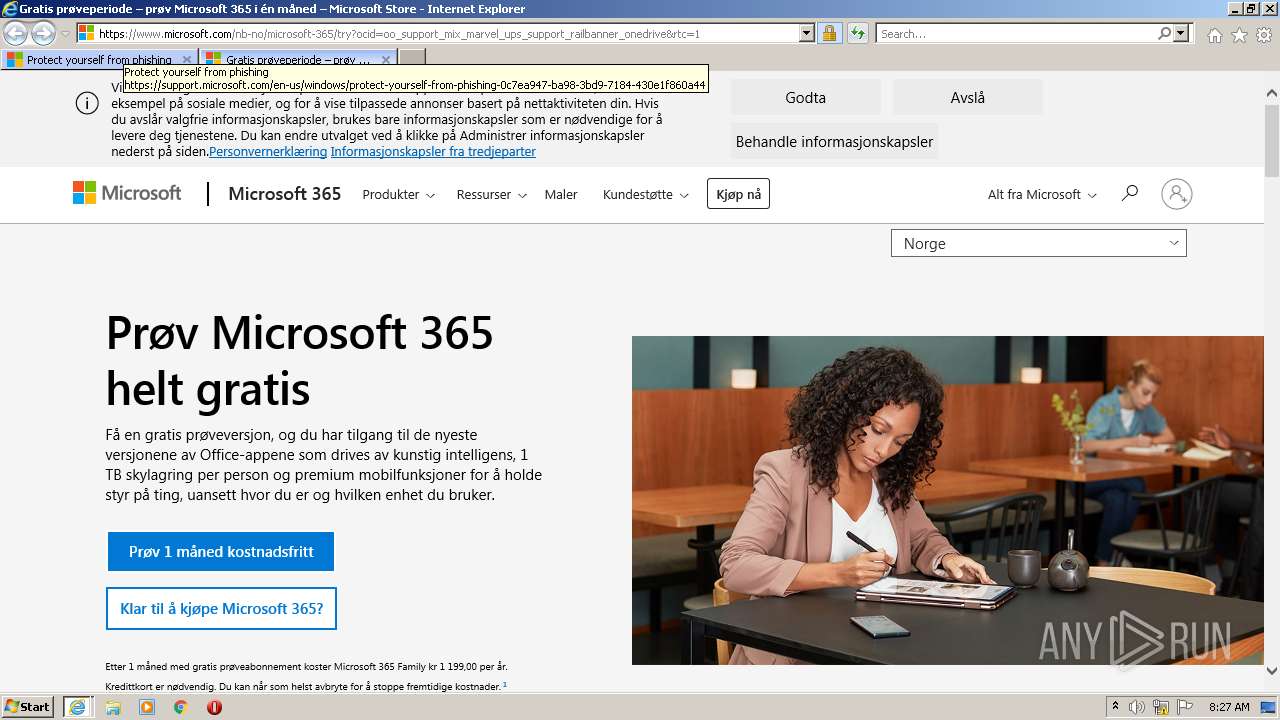Close the 'Protect yourself from phishing' tab

point(187,60)
